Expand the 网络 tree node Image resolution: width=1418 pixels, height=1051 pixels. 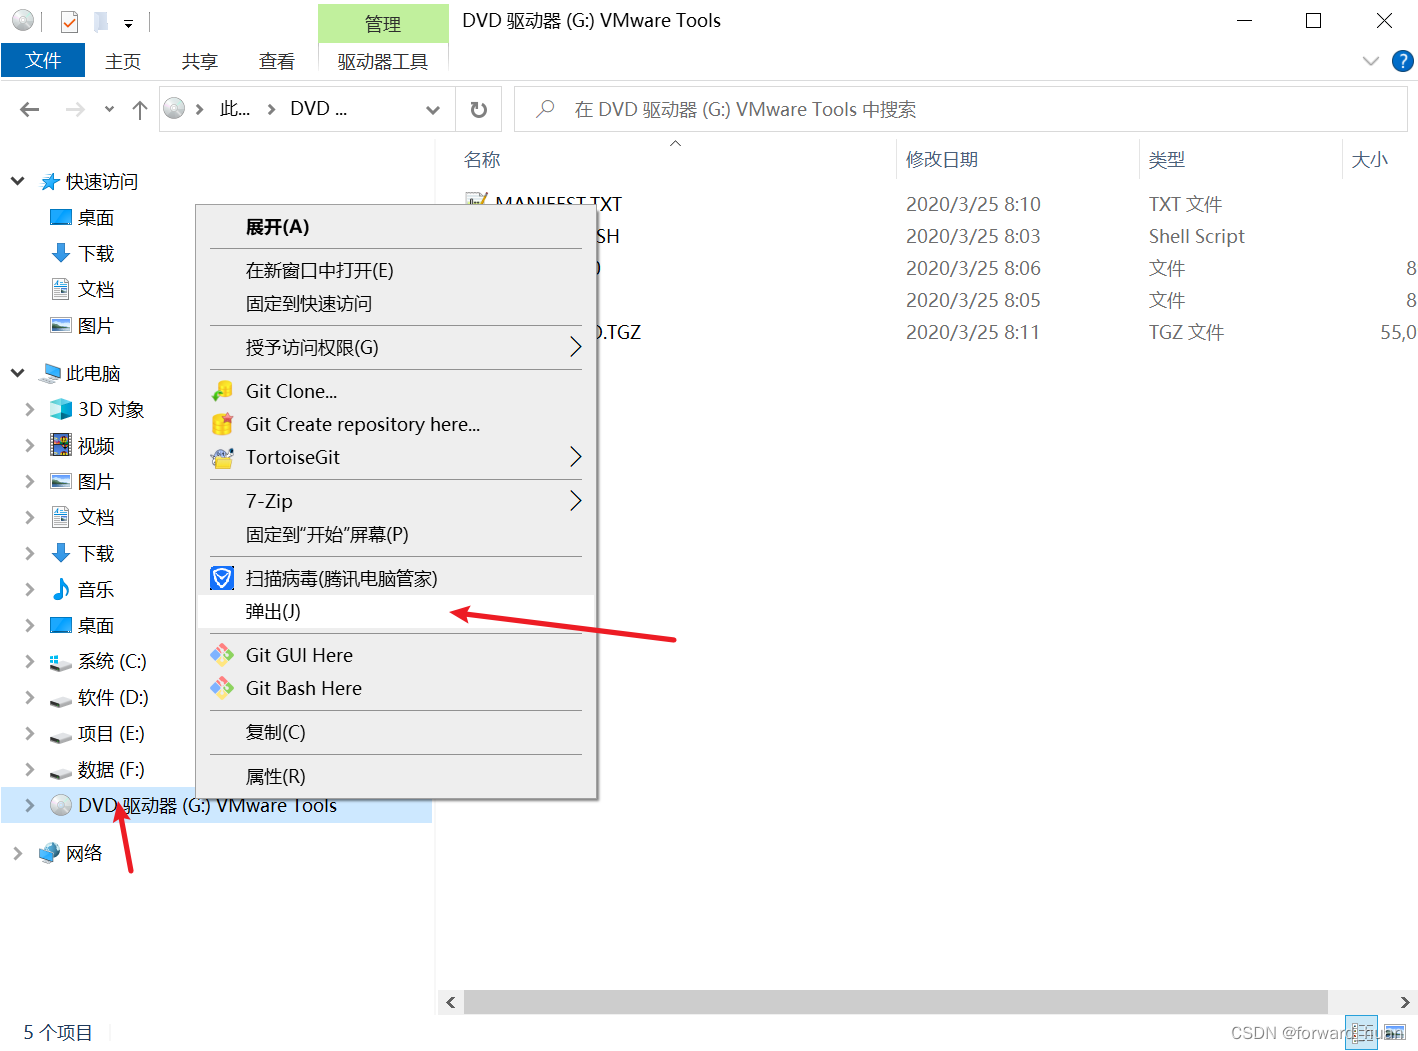pyautogui.click(x=17, y=853)
